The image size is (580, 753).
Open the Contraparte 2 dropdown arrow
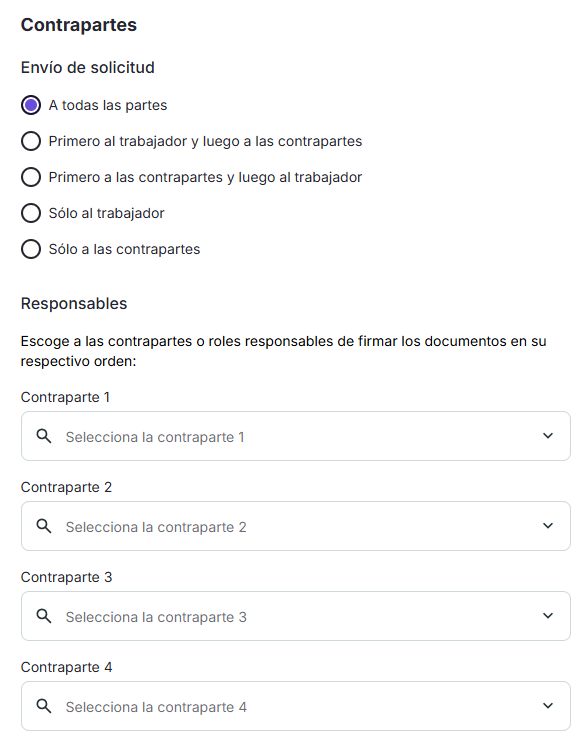pos(548,525)
